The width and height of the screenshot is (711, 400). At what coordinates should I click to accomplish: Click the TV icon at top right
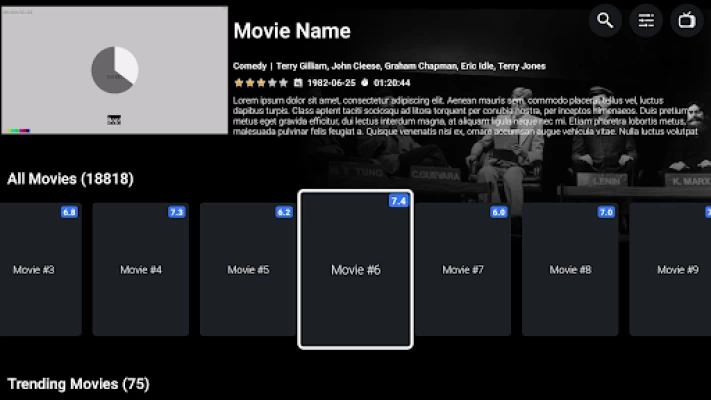pos(687,20)
